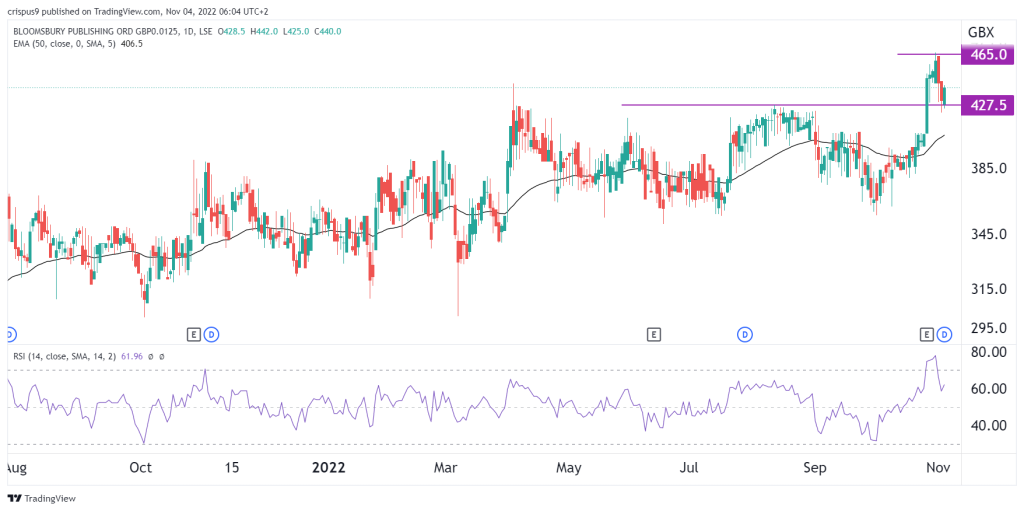Click the 345.0 price axis label

989,233
